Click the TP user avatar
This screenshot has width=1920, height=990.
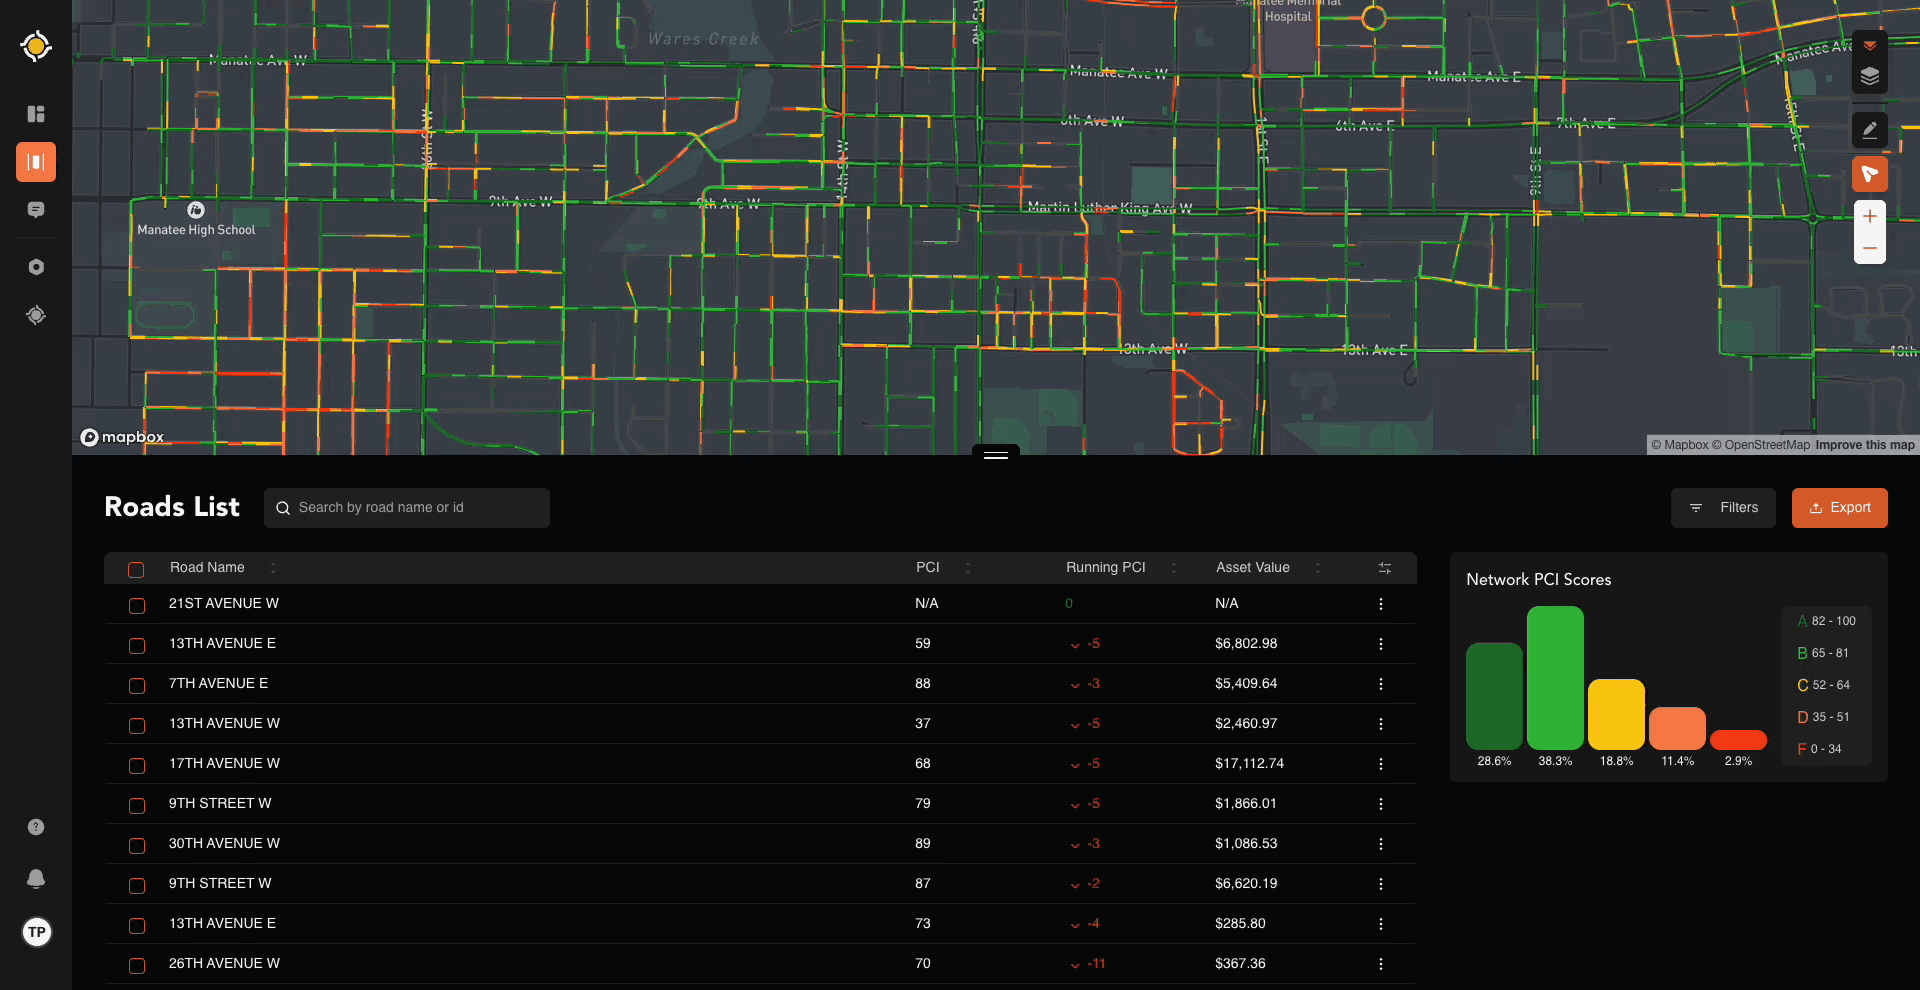coord(37,932)
